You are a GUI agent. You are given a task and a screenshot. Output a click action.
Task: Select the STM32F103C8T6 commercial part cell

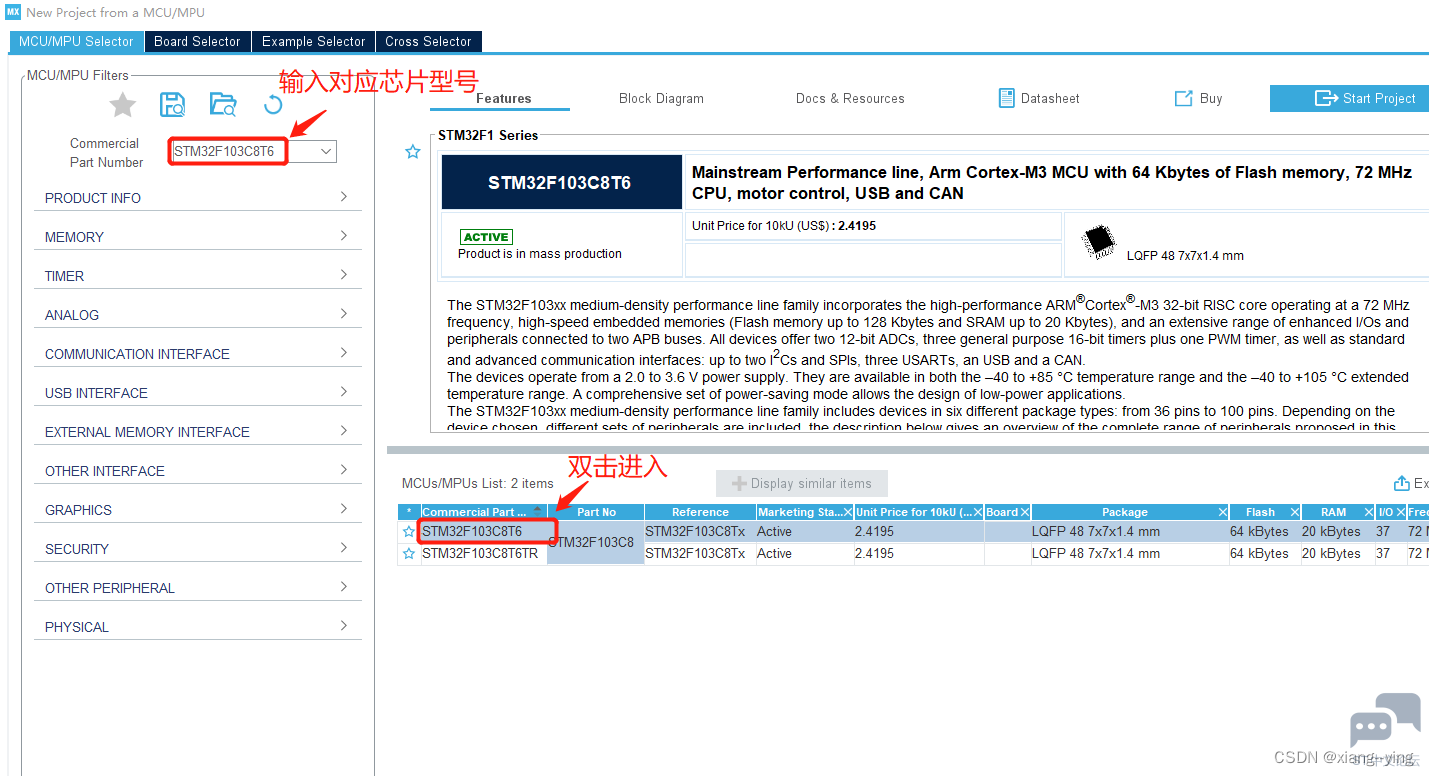[x=485, y=532]
